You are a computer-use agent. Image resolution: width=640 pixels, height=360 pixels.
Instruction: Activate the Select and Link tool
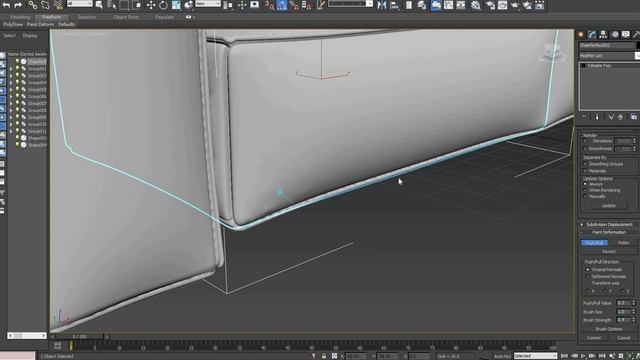tap(33, 5)
